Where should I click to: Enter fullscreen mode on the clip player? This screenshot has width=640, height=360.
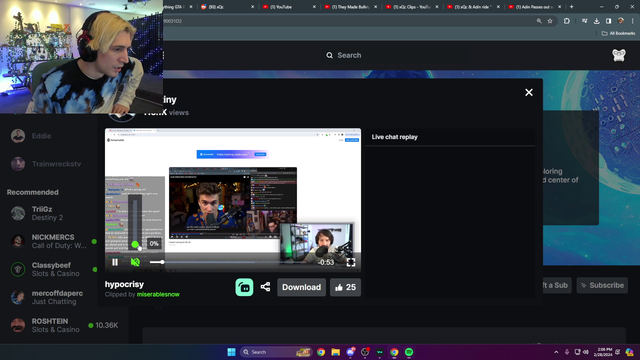click(351, 262)
